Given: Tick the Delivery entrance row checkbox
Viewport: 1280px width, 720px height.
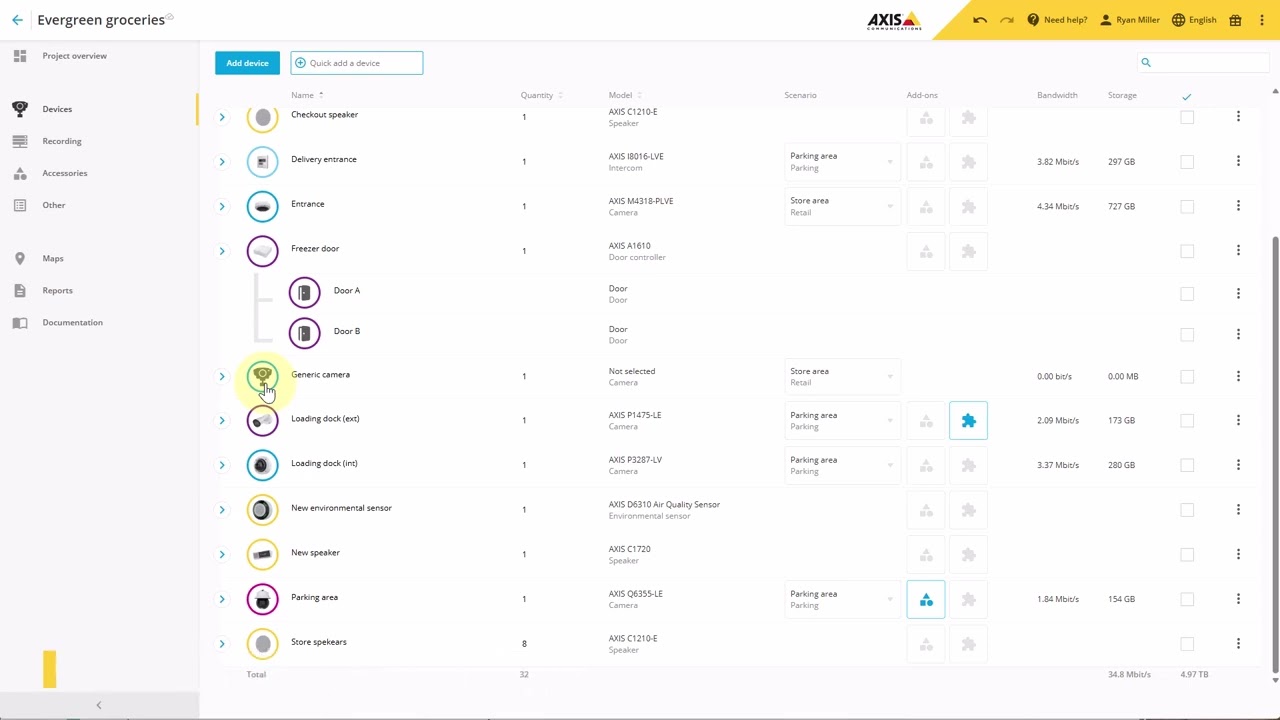Looking at the screenshot, I should point(1187,161).
